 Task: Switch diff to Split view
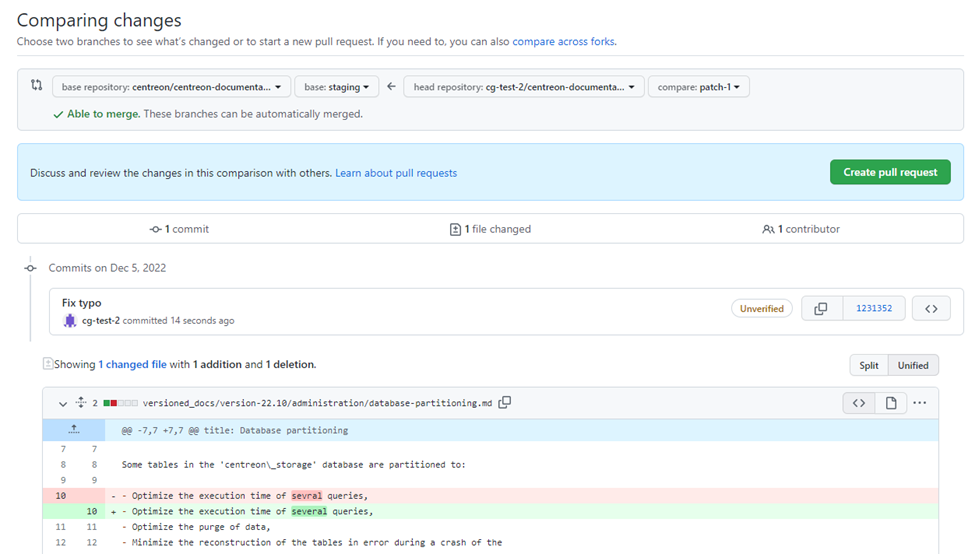click(x=869, y=365)
